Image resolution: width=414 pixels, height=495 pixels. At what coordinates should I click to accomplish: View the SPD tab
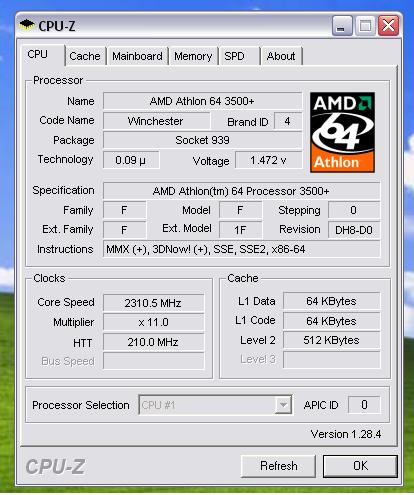[x=239, y=56]
